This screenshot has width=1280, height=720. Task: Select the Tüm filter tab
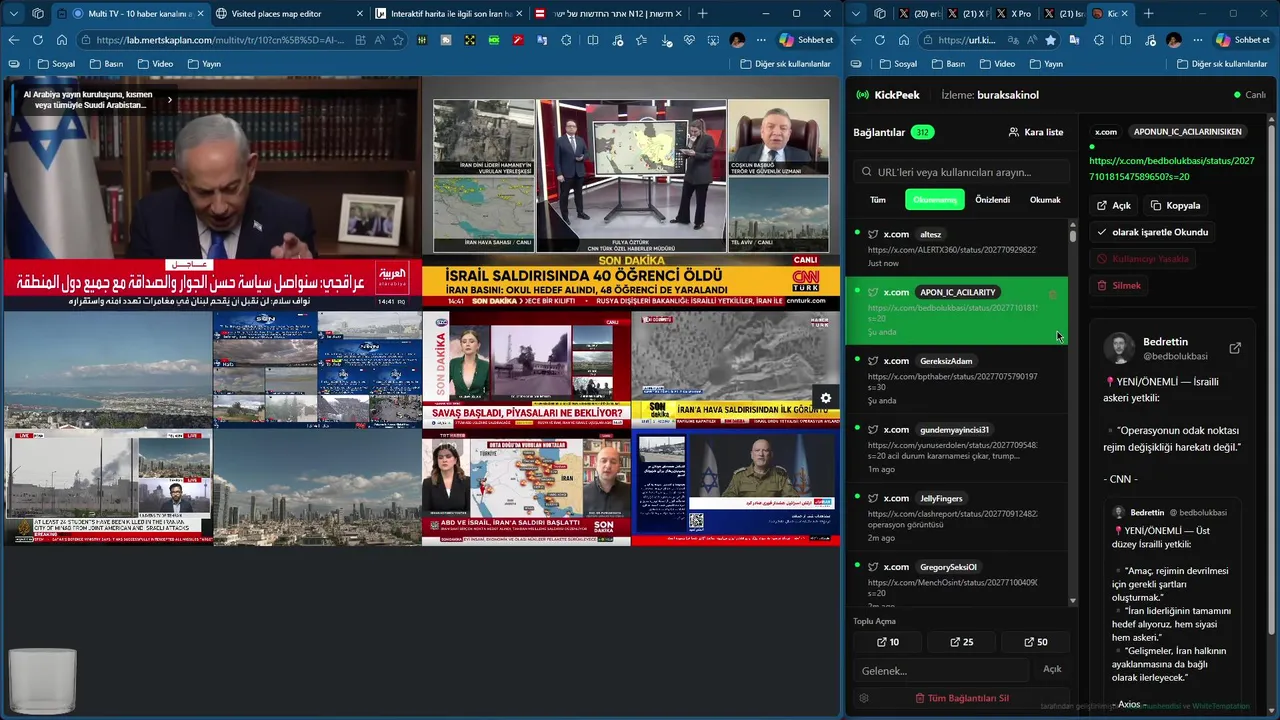(x=877, y=200)
